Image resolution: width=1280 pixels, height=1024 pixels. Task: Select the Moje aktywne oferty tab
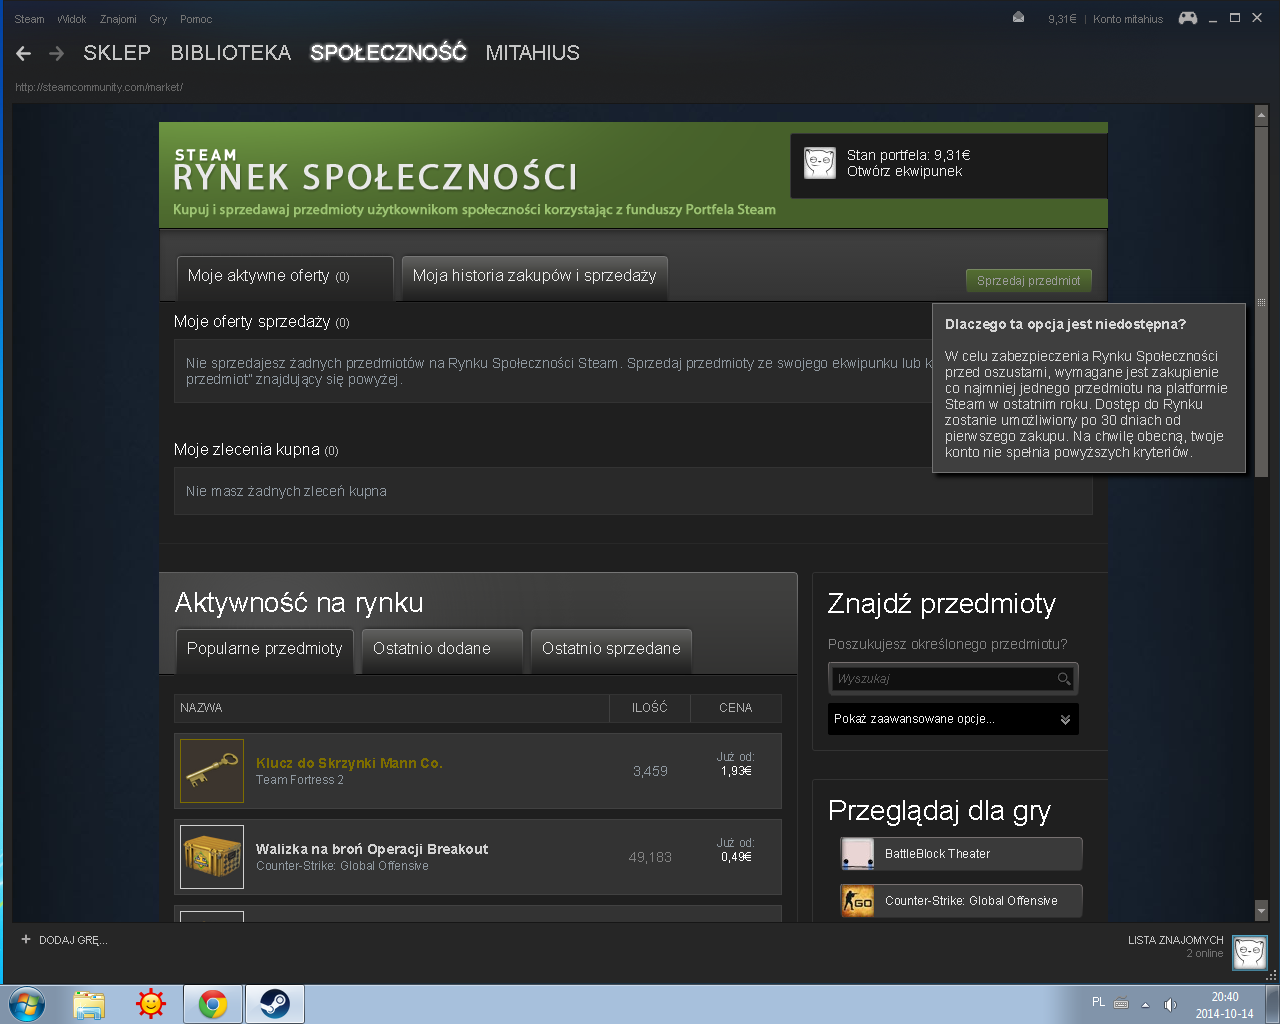click(284, 277)
